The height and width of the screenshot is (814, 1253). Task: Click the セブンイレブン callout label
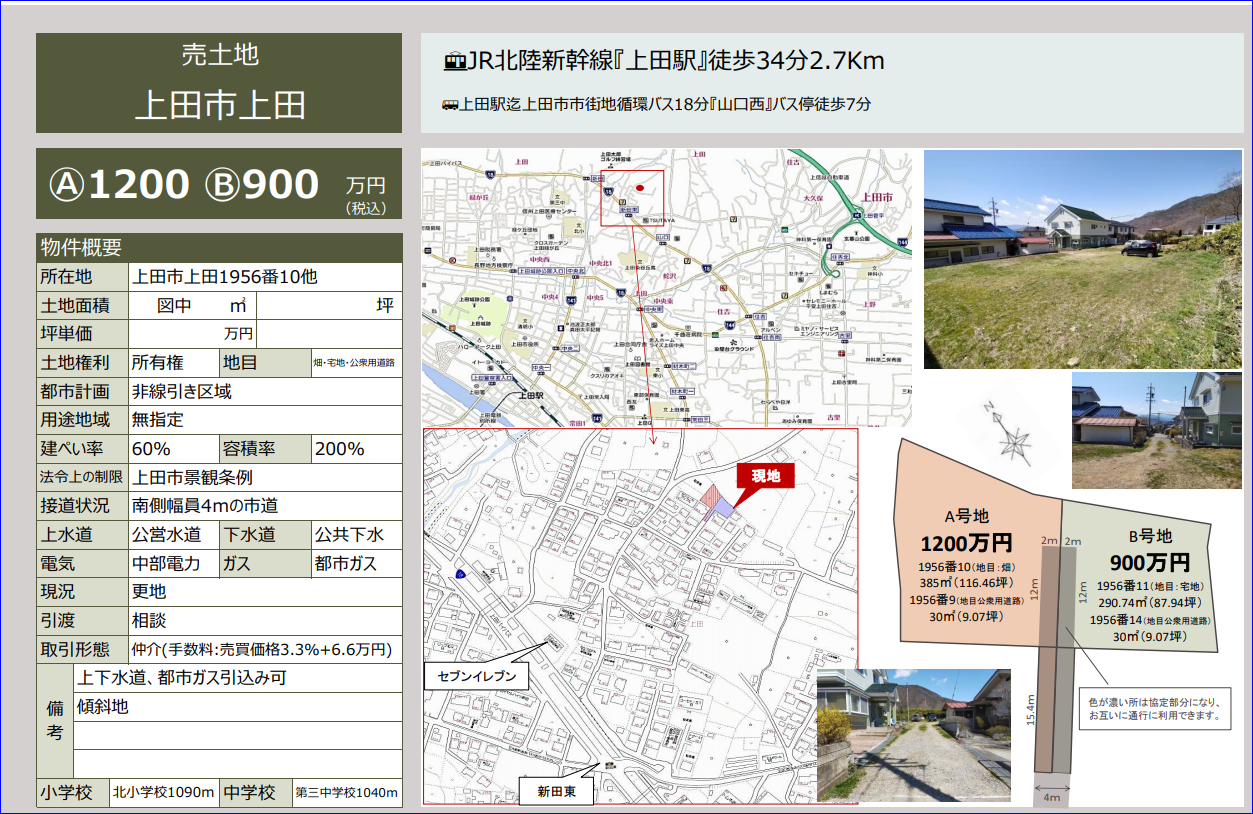(477, 677)
